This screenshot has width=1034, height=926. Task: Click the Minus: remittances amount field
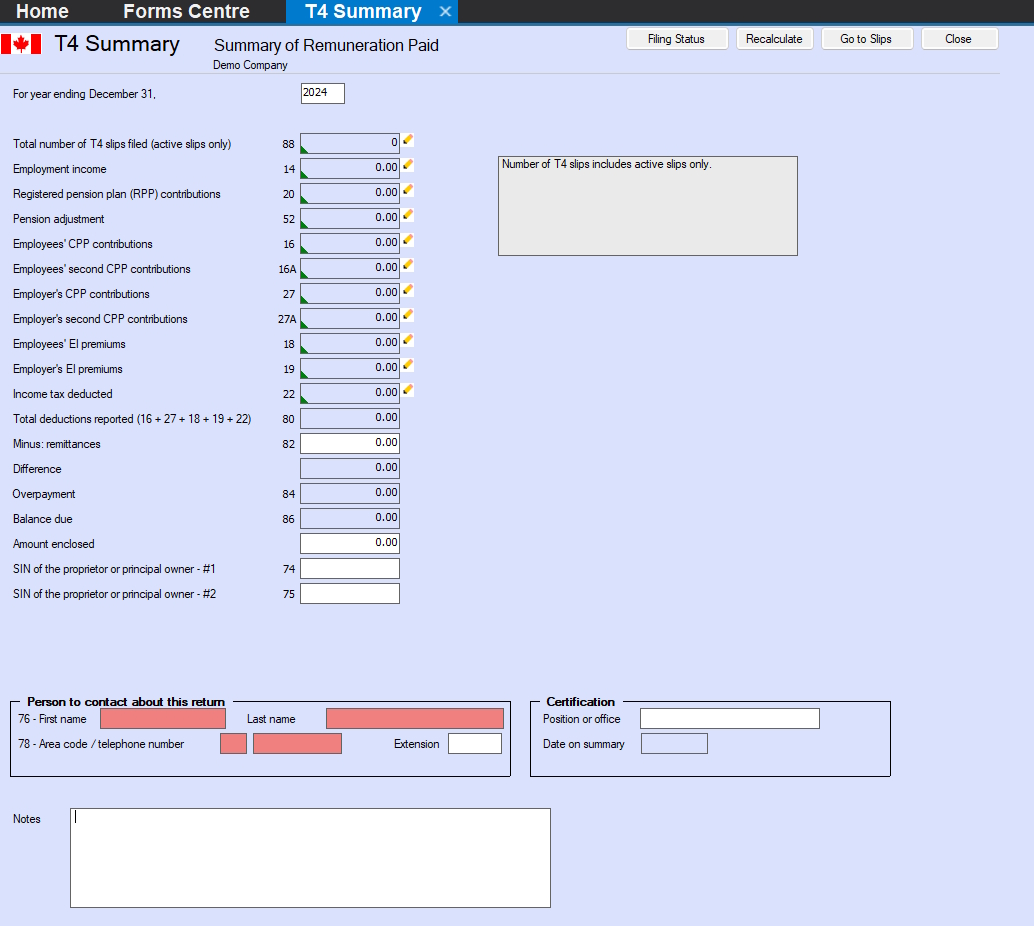[350, 443]
